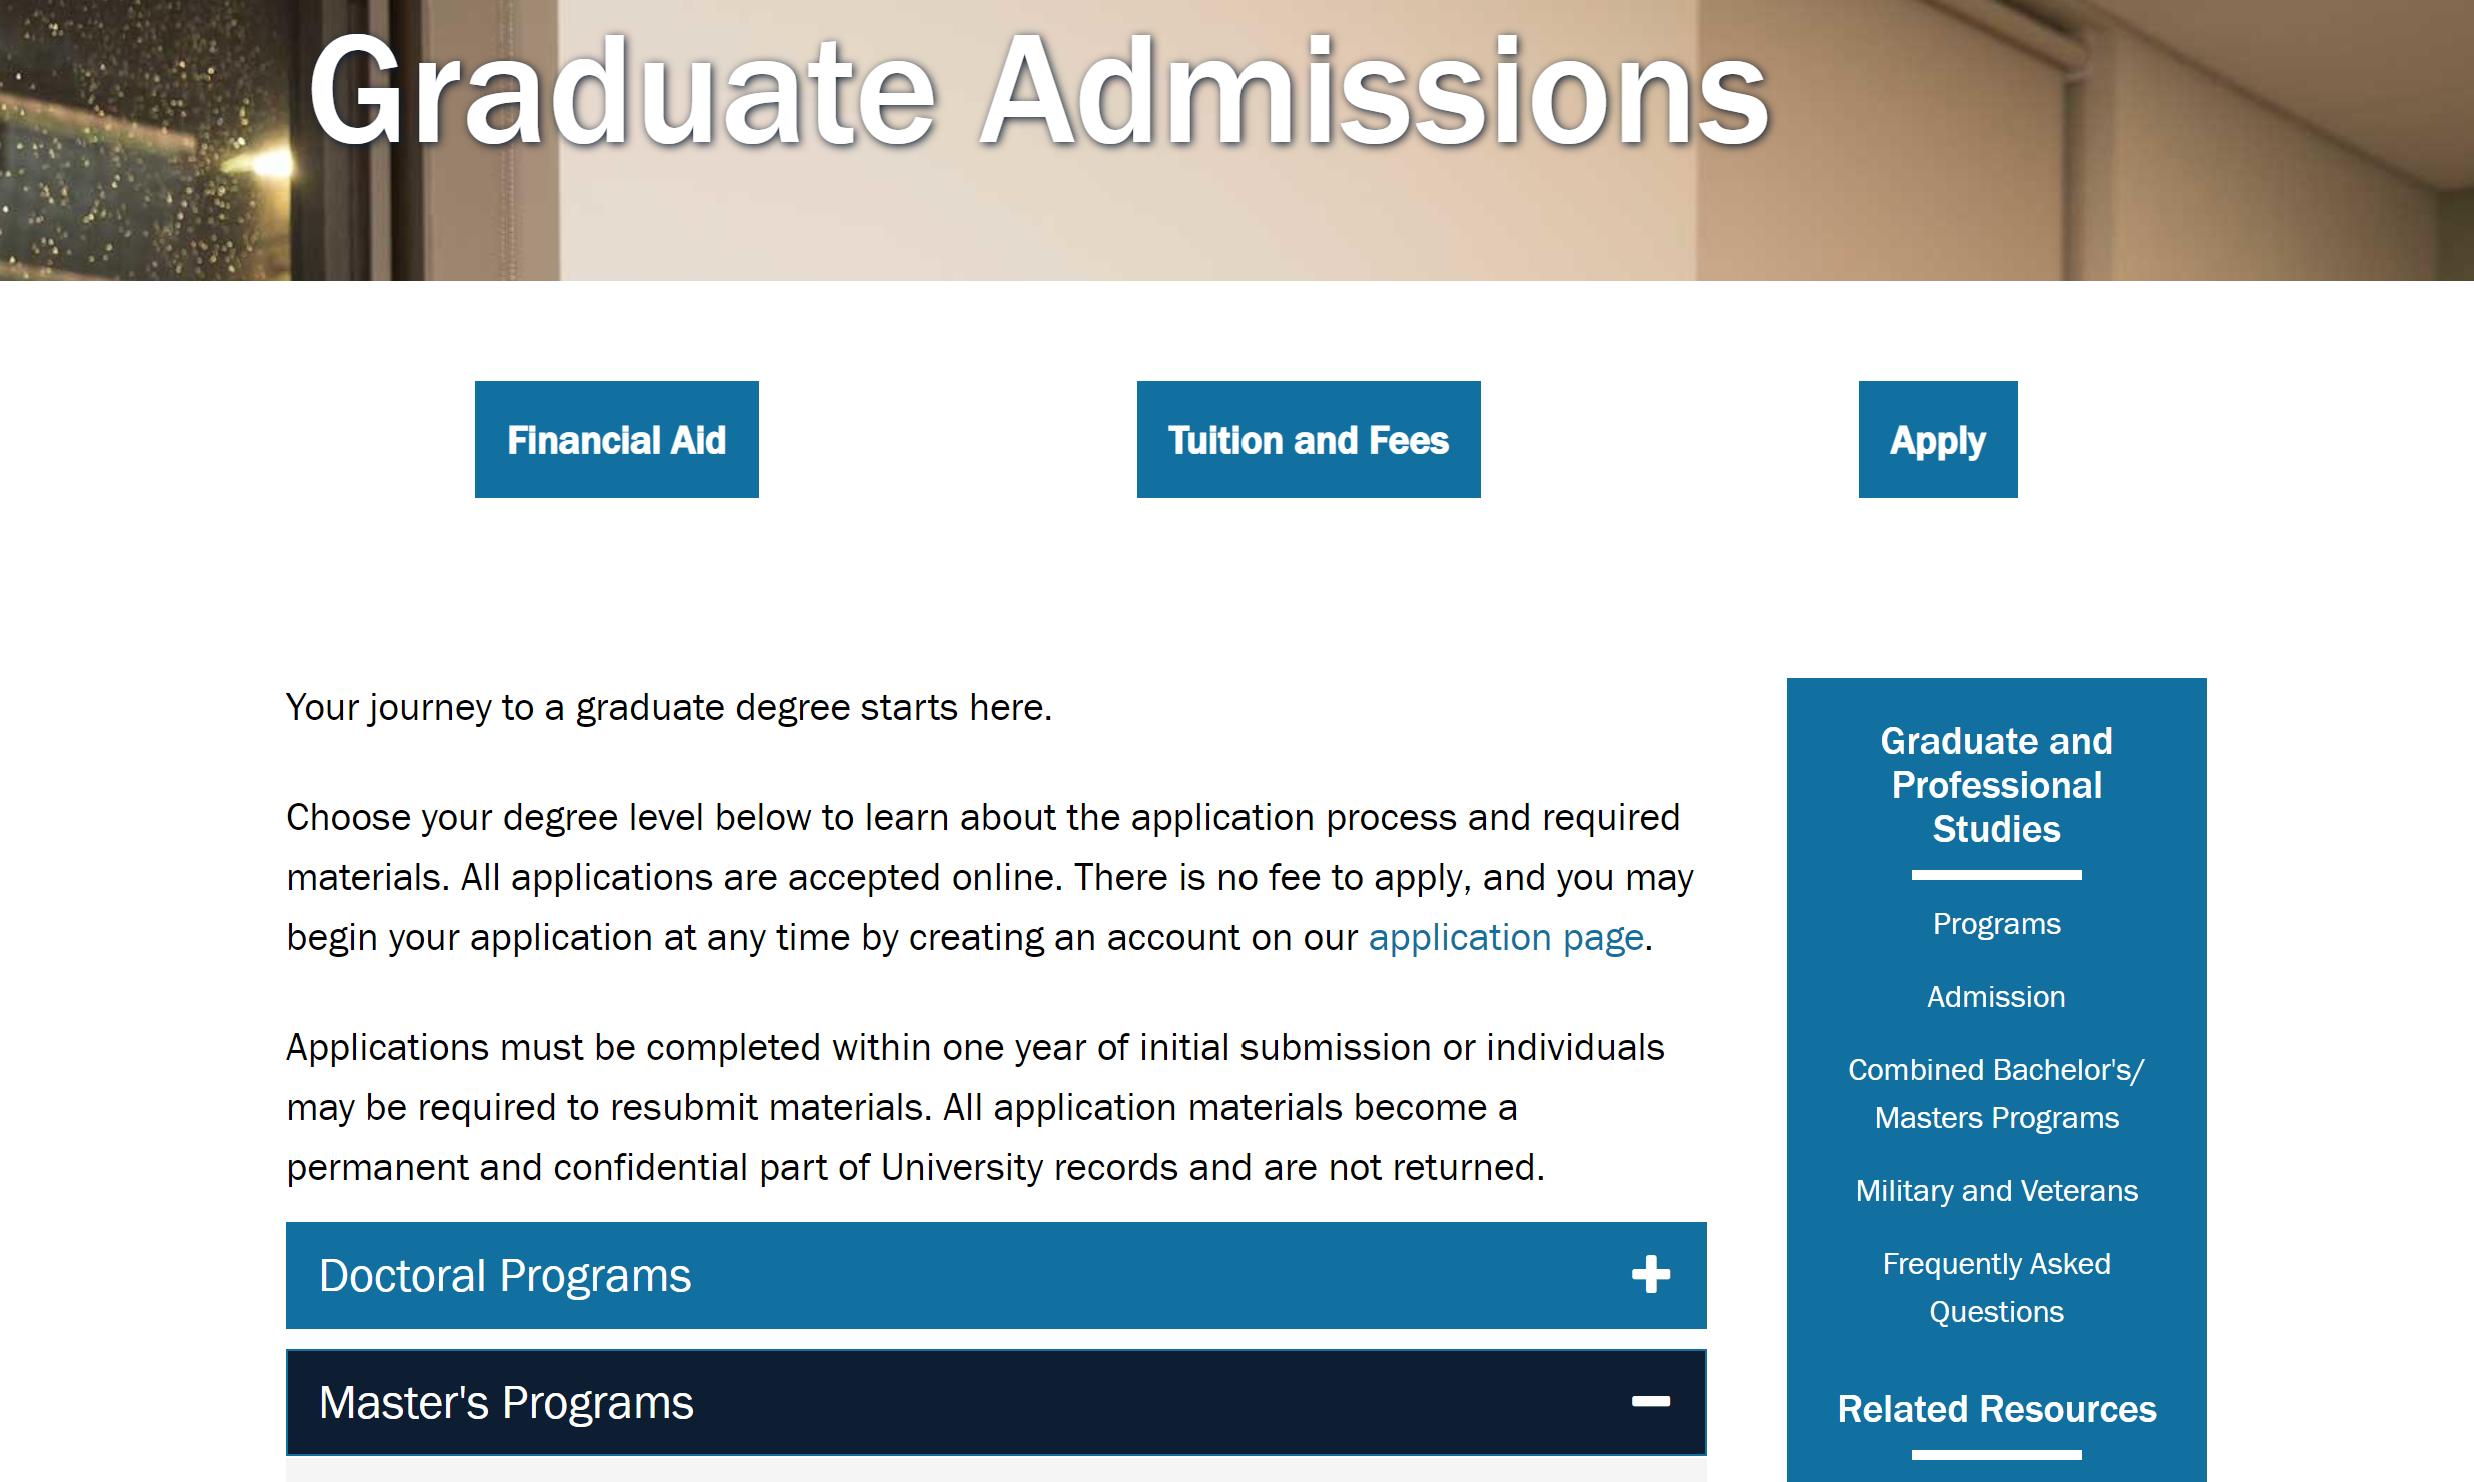The width and height of the screenshot is (2474, 1482).
Task: Click the Graduate and Professional Studies heading
Action: pyautogui.click(x=1996, y=785)
